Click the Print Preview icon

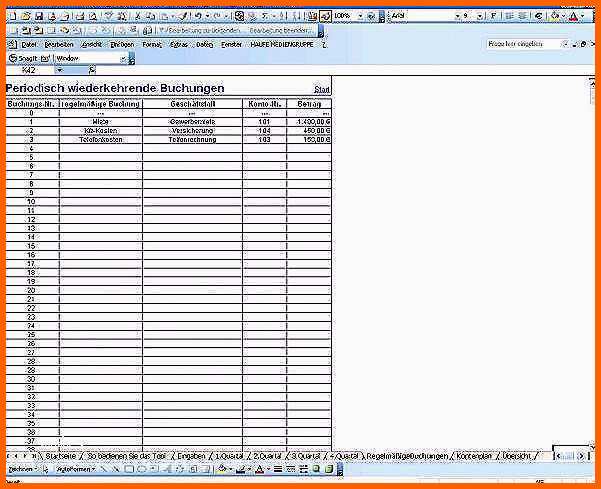92,16
